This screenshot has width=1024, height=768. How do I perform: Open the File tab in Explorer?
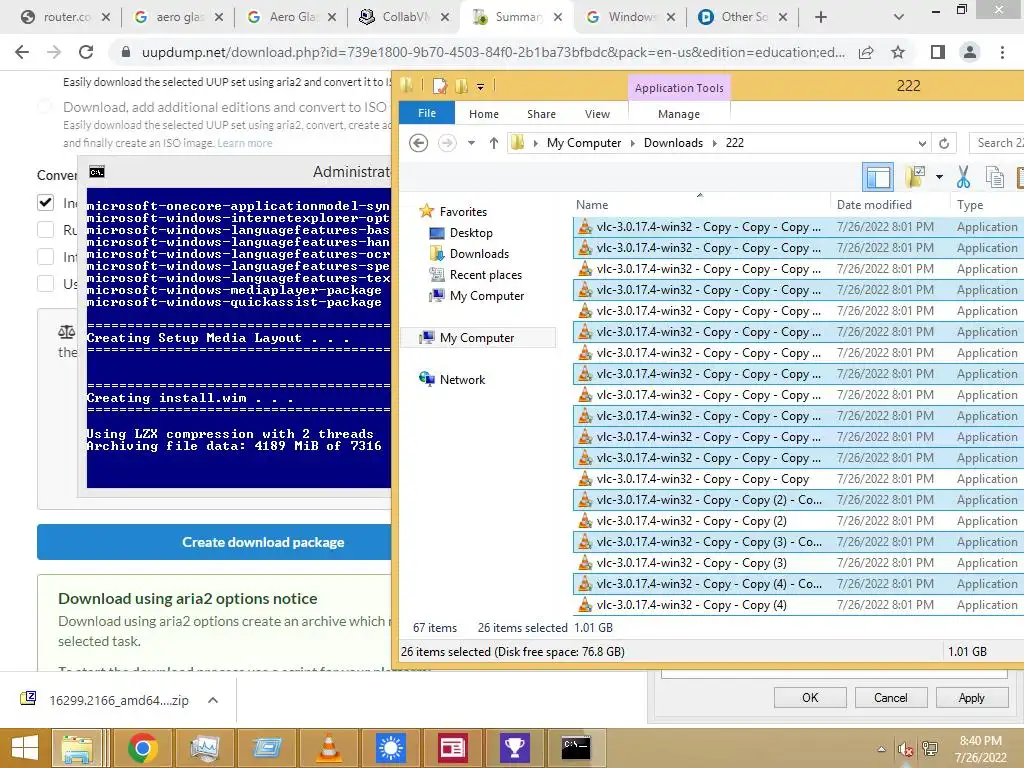tap(426, 113)
